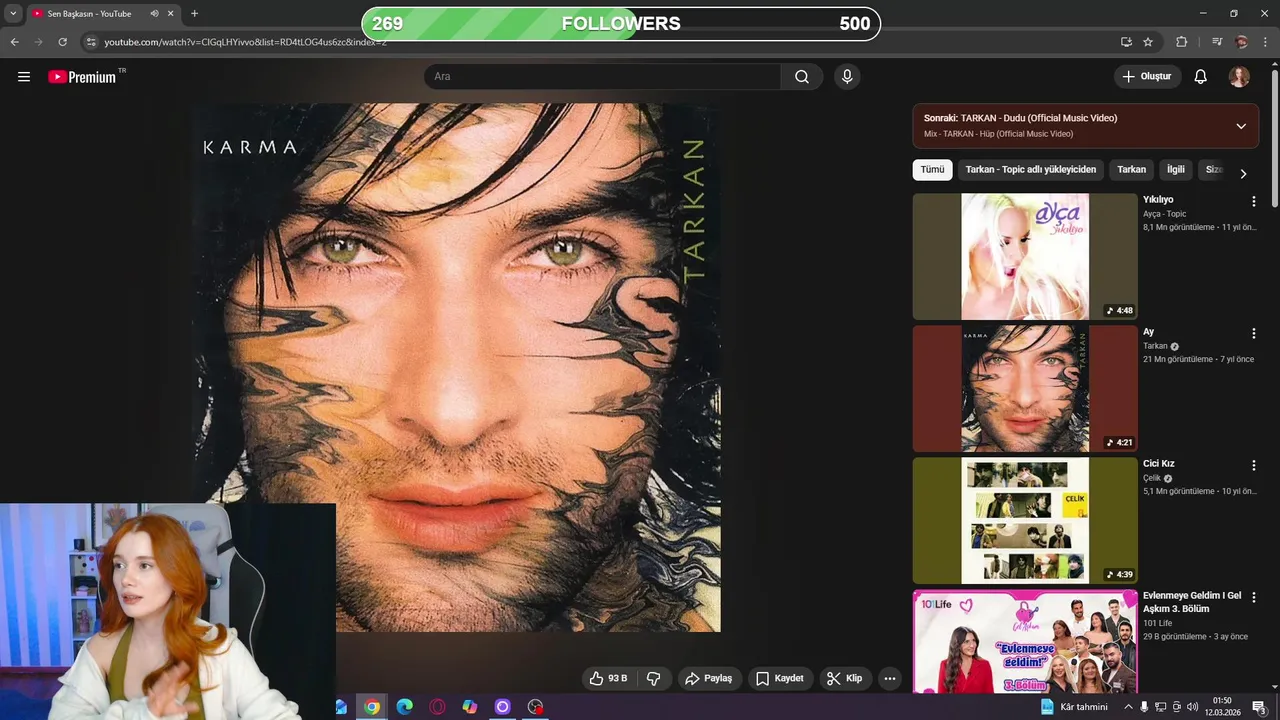The image size is (1280, 720).
Task: Reload the current page
Action: [x=62, y=42]
